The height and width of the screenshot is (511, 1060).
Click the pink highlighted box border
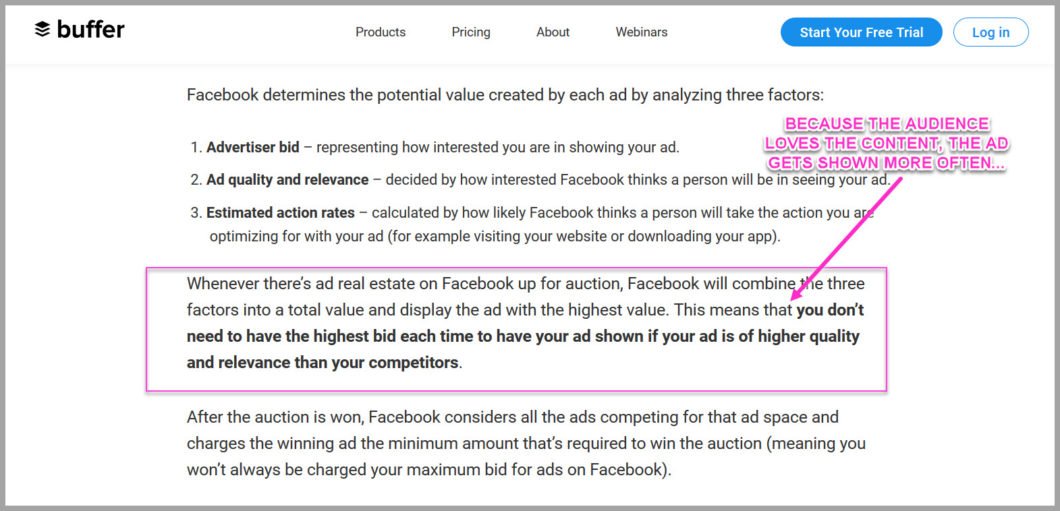pos(516,267)
